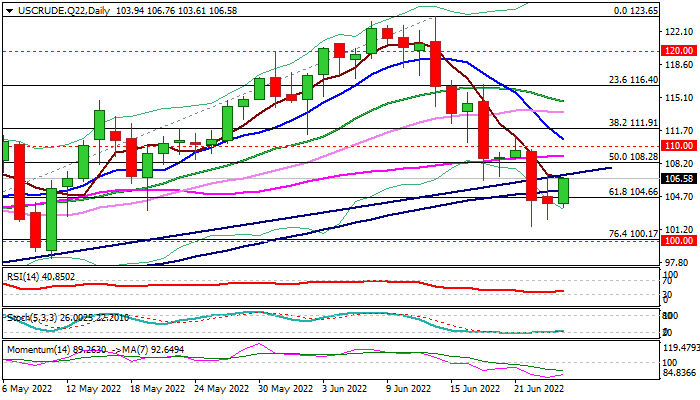700x400 pixels.
Task: Click the last green candle on the right
Action: point(564,190)
